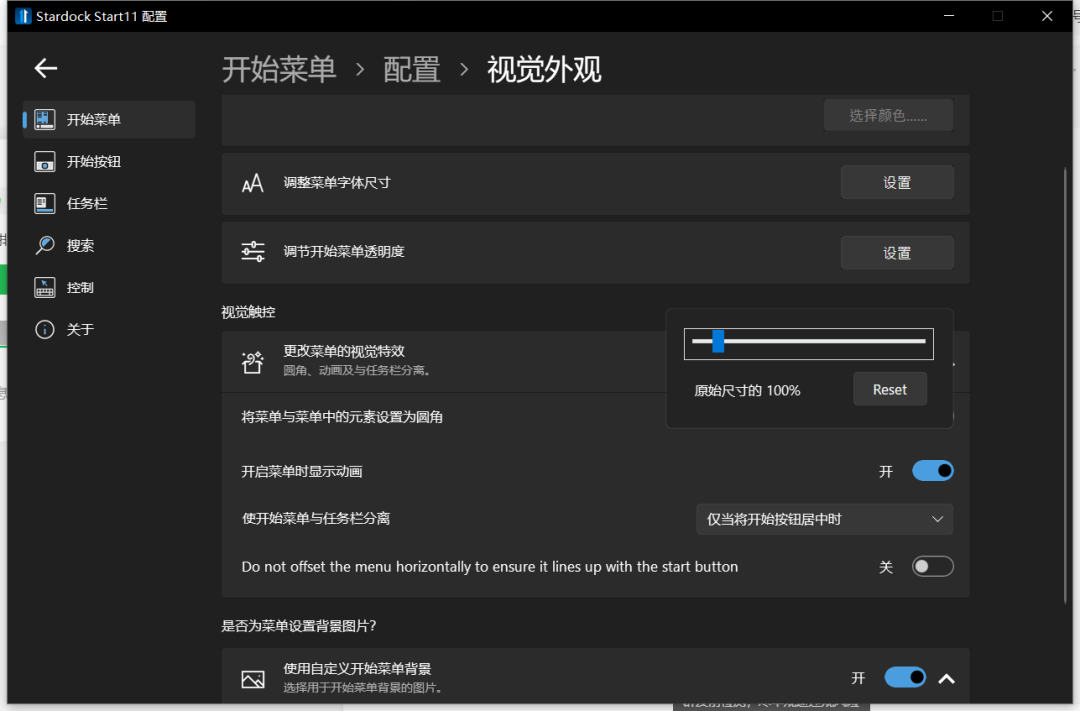Click the blue size slider thumb

718,340
